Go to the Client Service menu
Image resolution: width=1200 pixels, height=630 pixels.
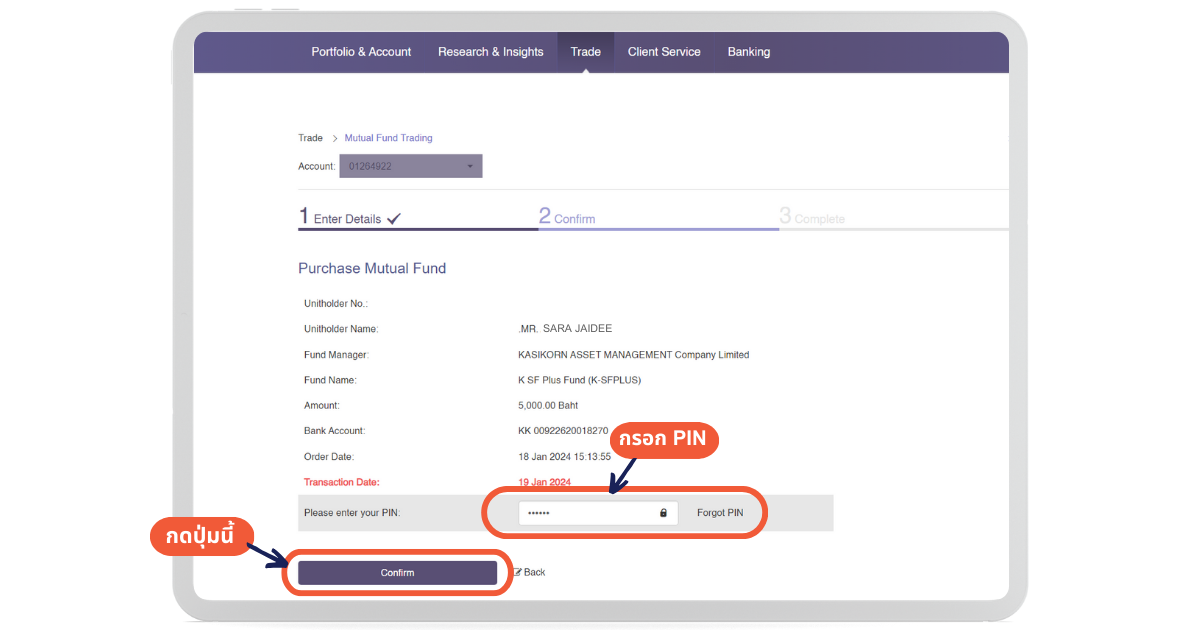pos(664,52)
